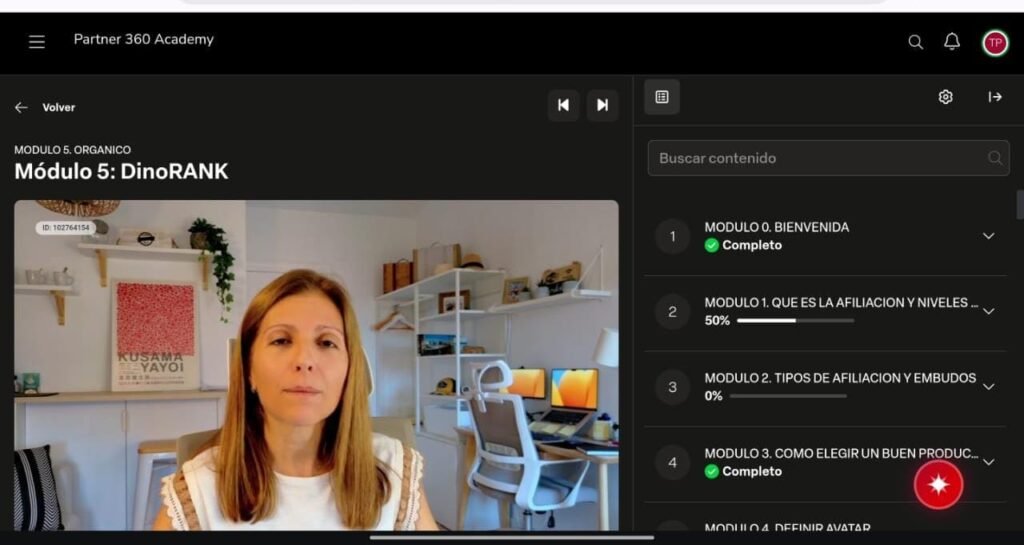This screenshot has width=1024, height=545.
Task: Go to the previous lesson
Action: (564, 105)
